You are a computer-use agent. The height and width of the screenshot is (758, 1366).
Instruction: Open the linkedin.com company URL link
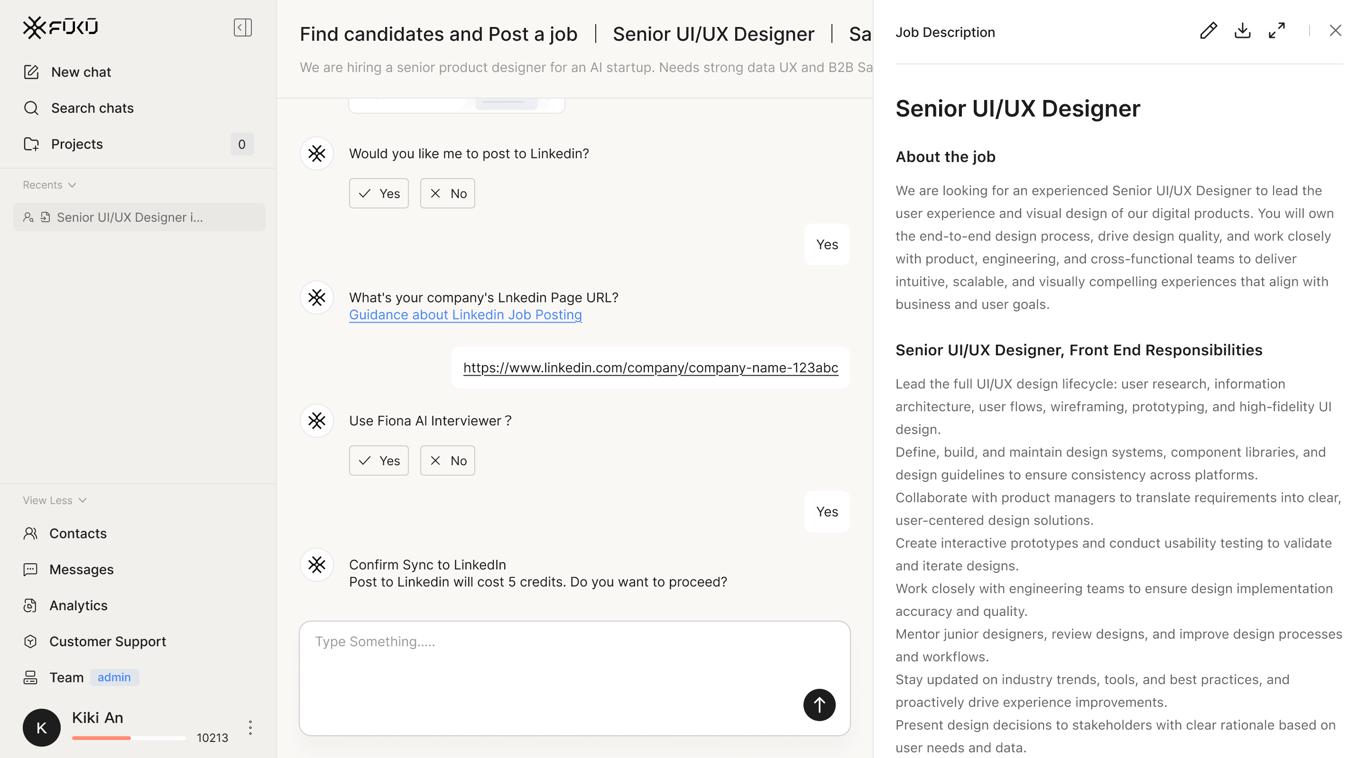(651, 368)
